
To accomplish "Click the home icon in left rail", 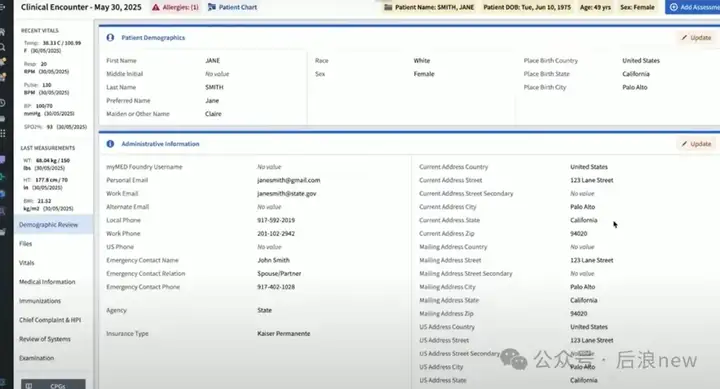I will [2, 32].
